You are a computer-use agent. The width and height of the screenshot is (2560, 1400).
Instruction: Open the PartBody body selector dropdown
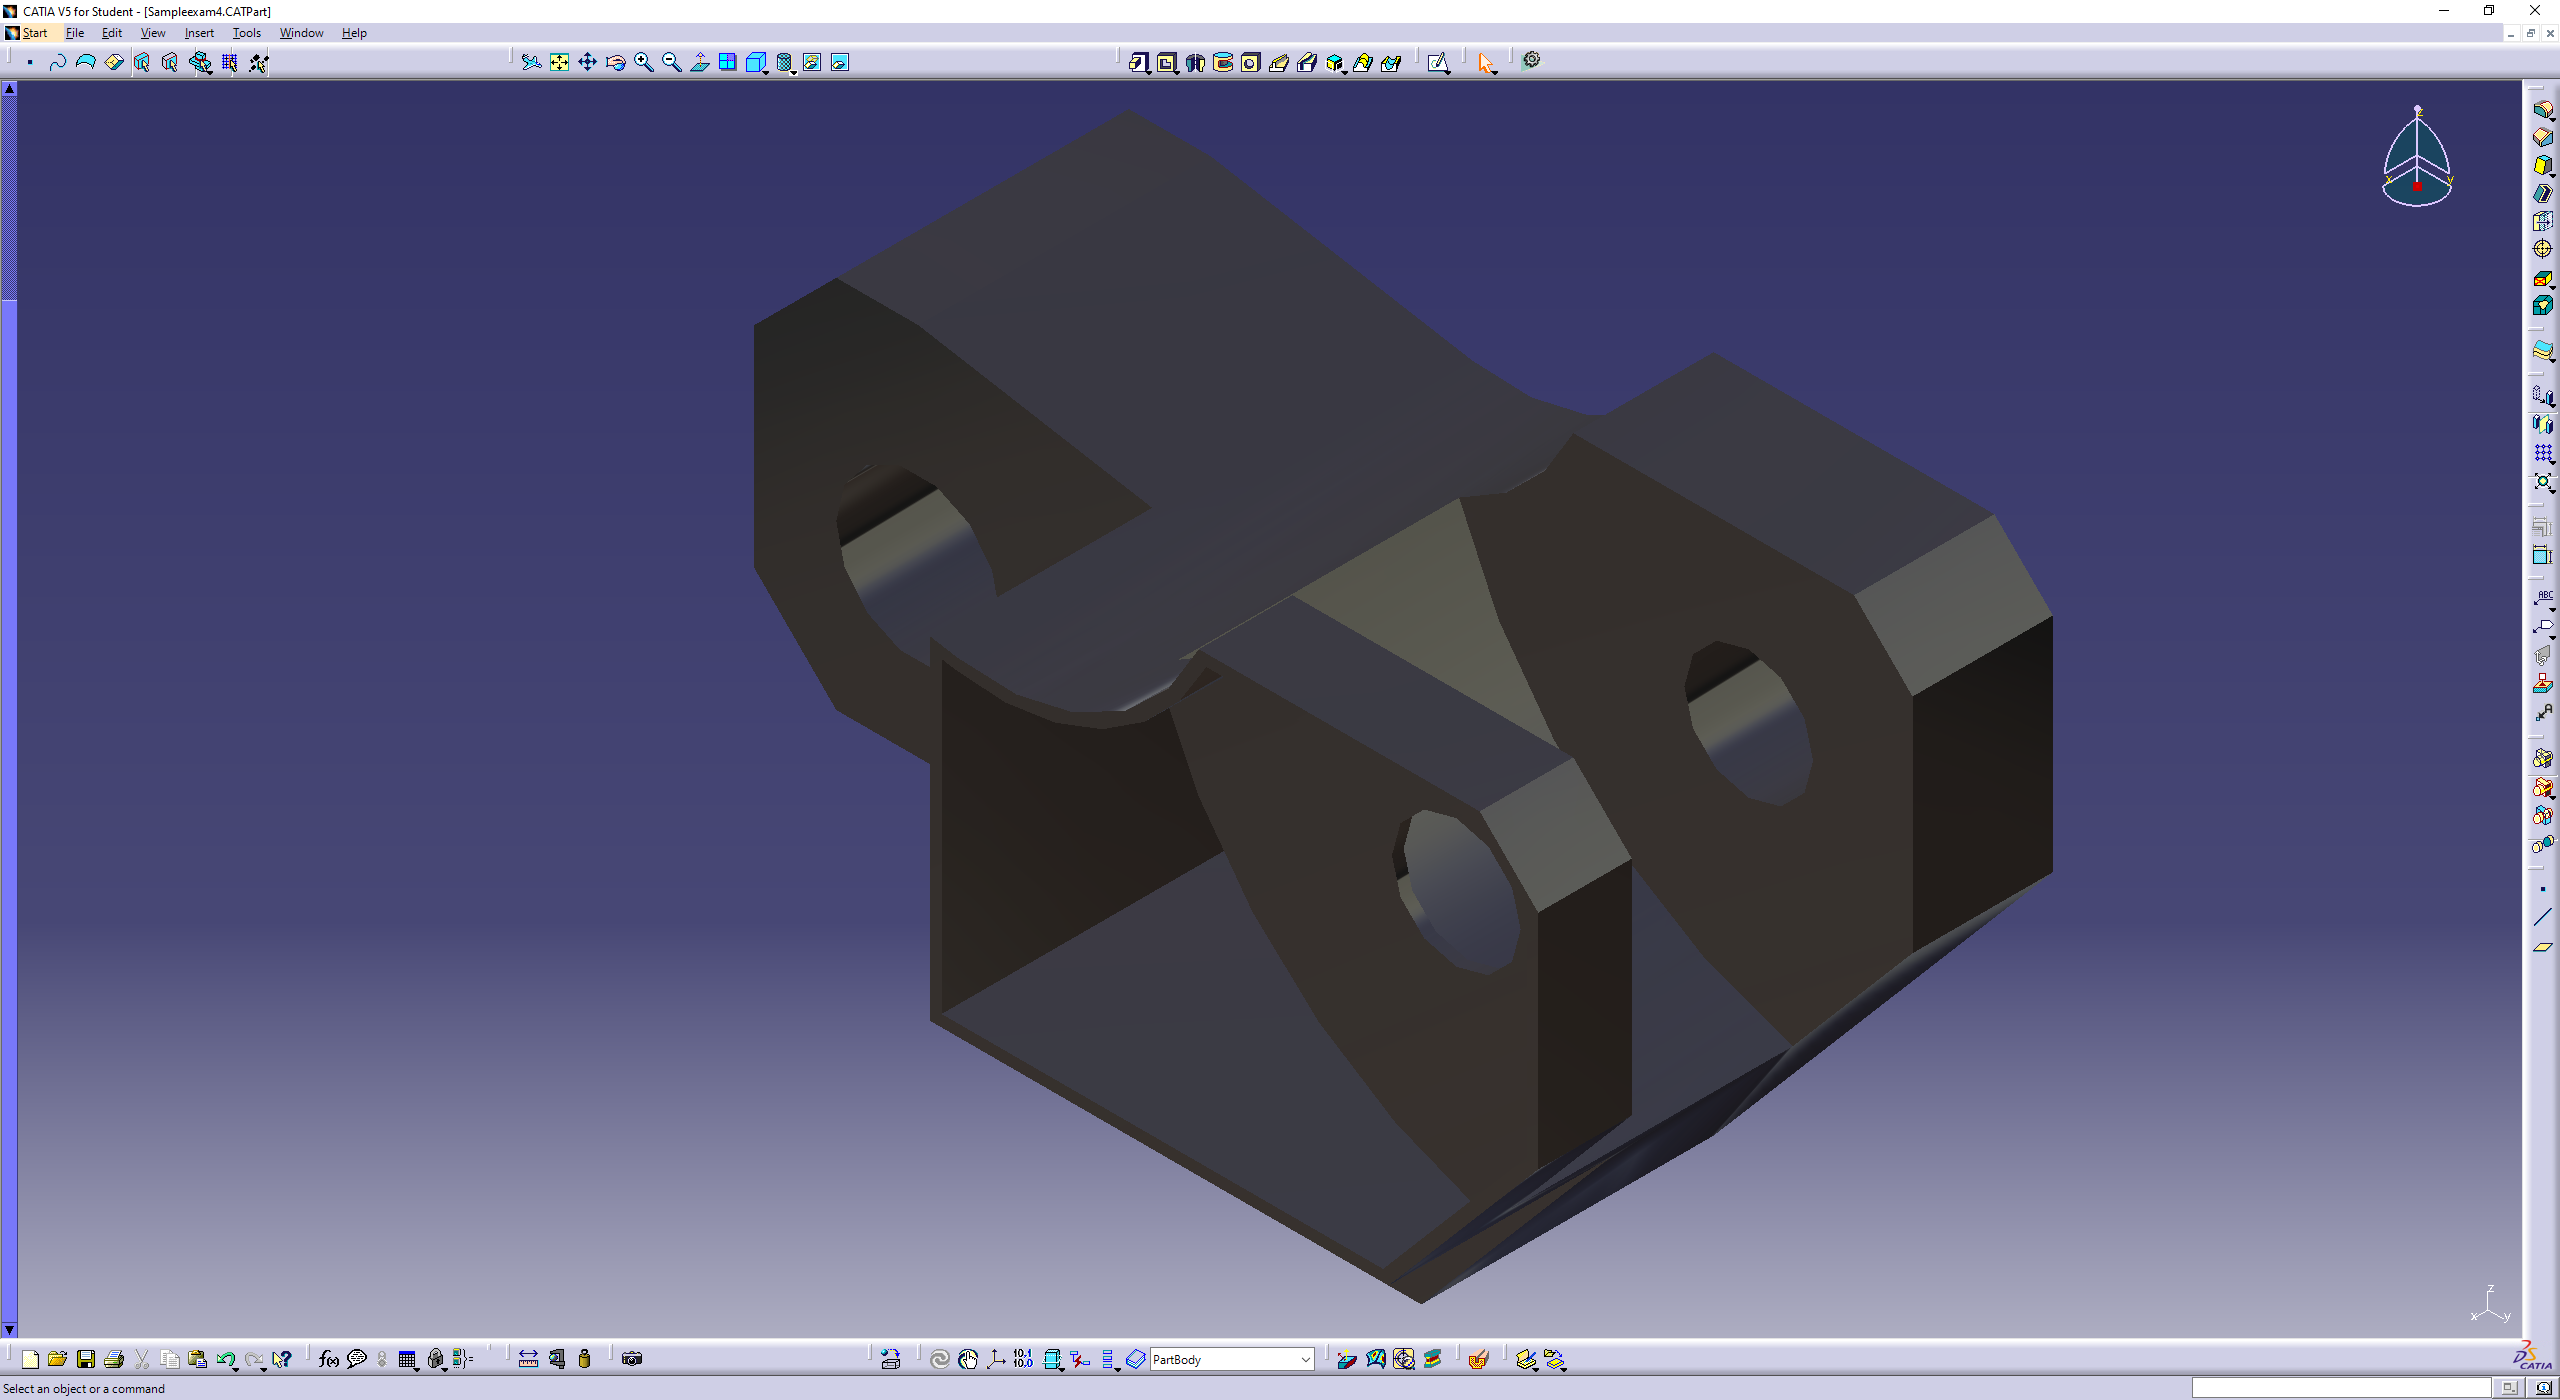[1305, 1359]
